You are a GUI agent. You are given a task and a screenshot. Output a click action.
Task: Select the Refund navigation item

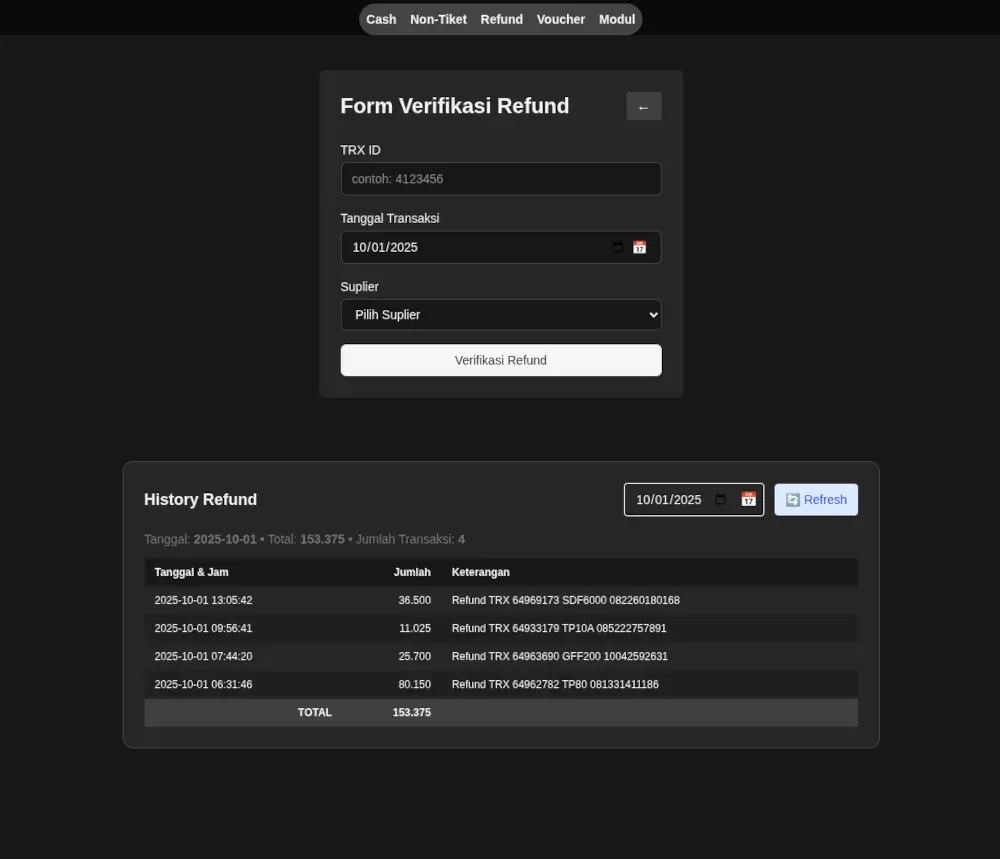pyautogui.click(x=501, y=19)
